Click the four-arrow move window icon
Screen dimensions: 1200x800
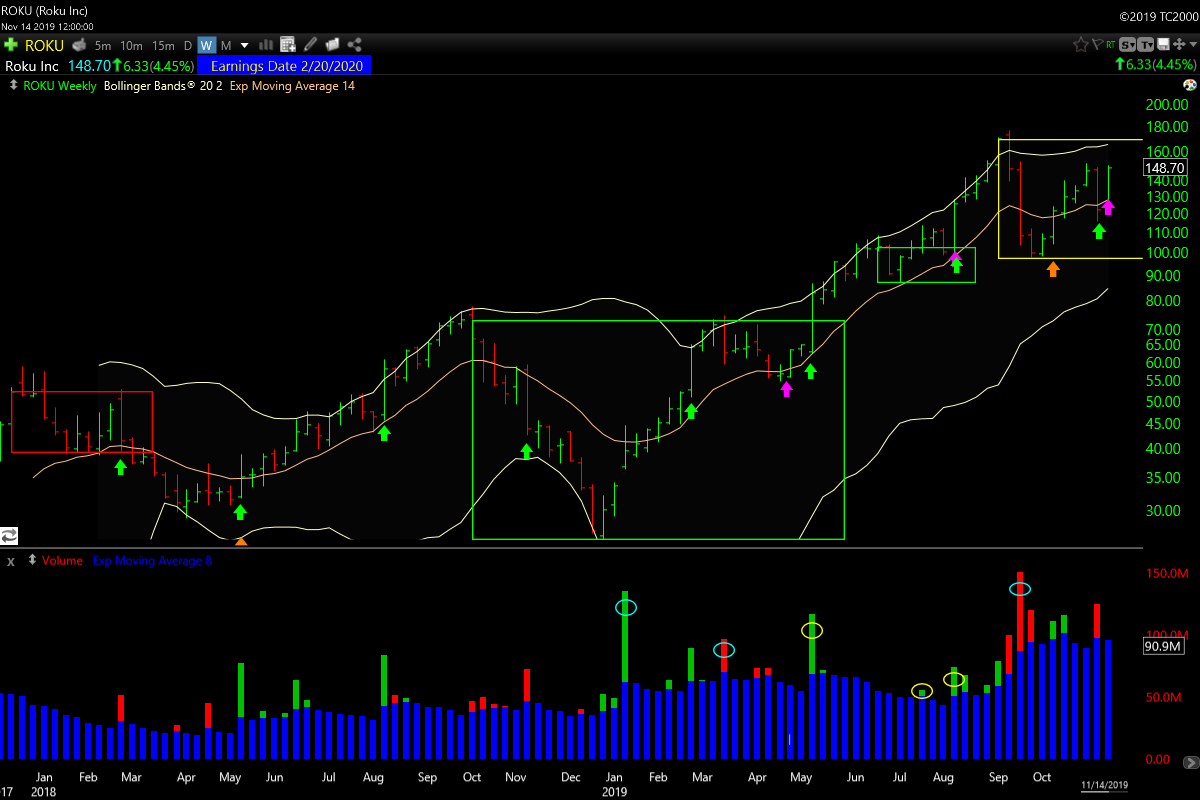tap(1177, 44)
